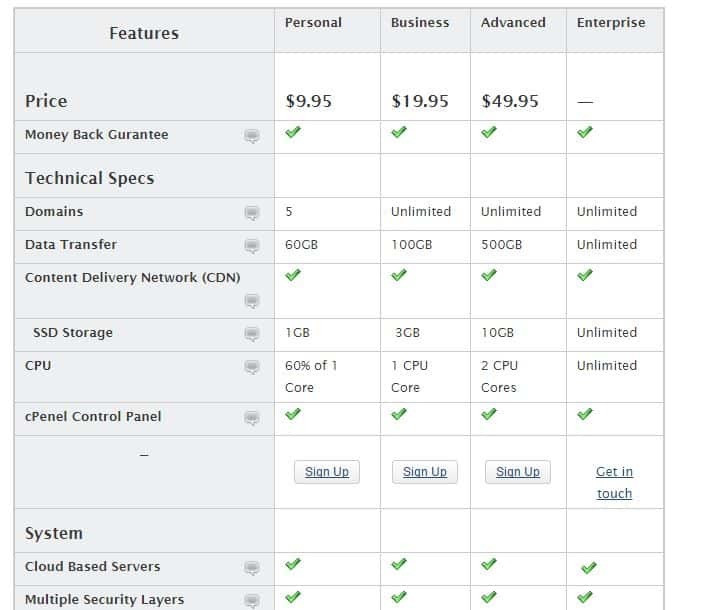
Task: Click the Money Back Gurantee info bubble icon
Action: (x=252, y=136)
